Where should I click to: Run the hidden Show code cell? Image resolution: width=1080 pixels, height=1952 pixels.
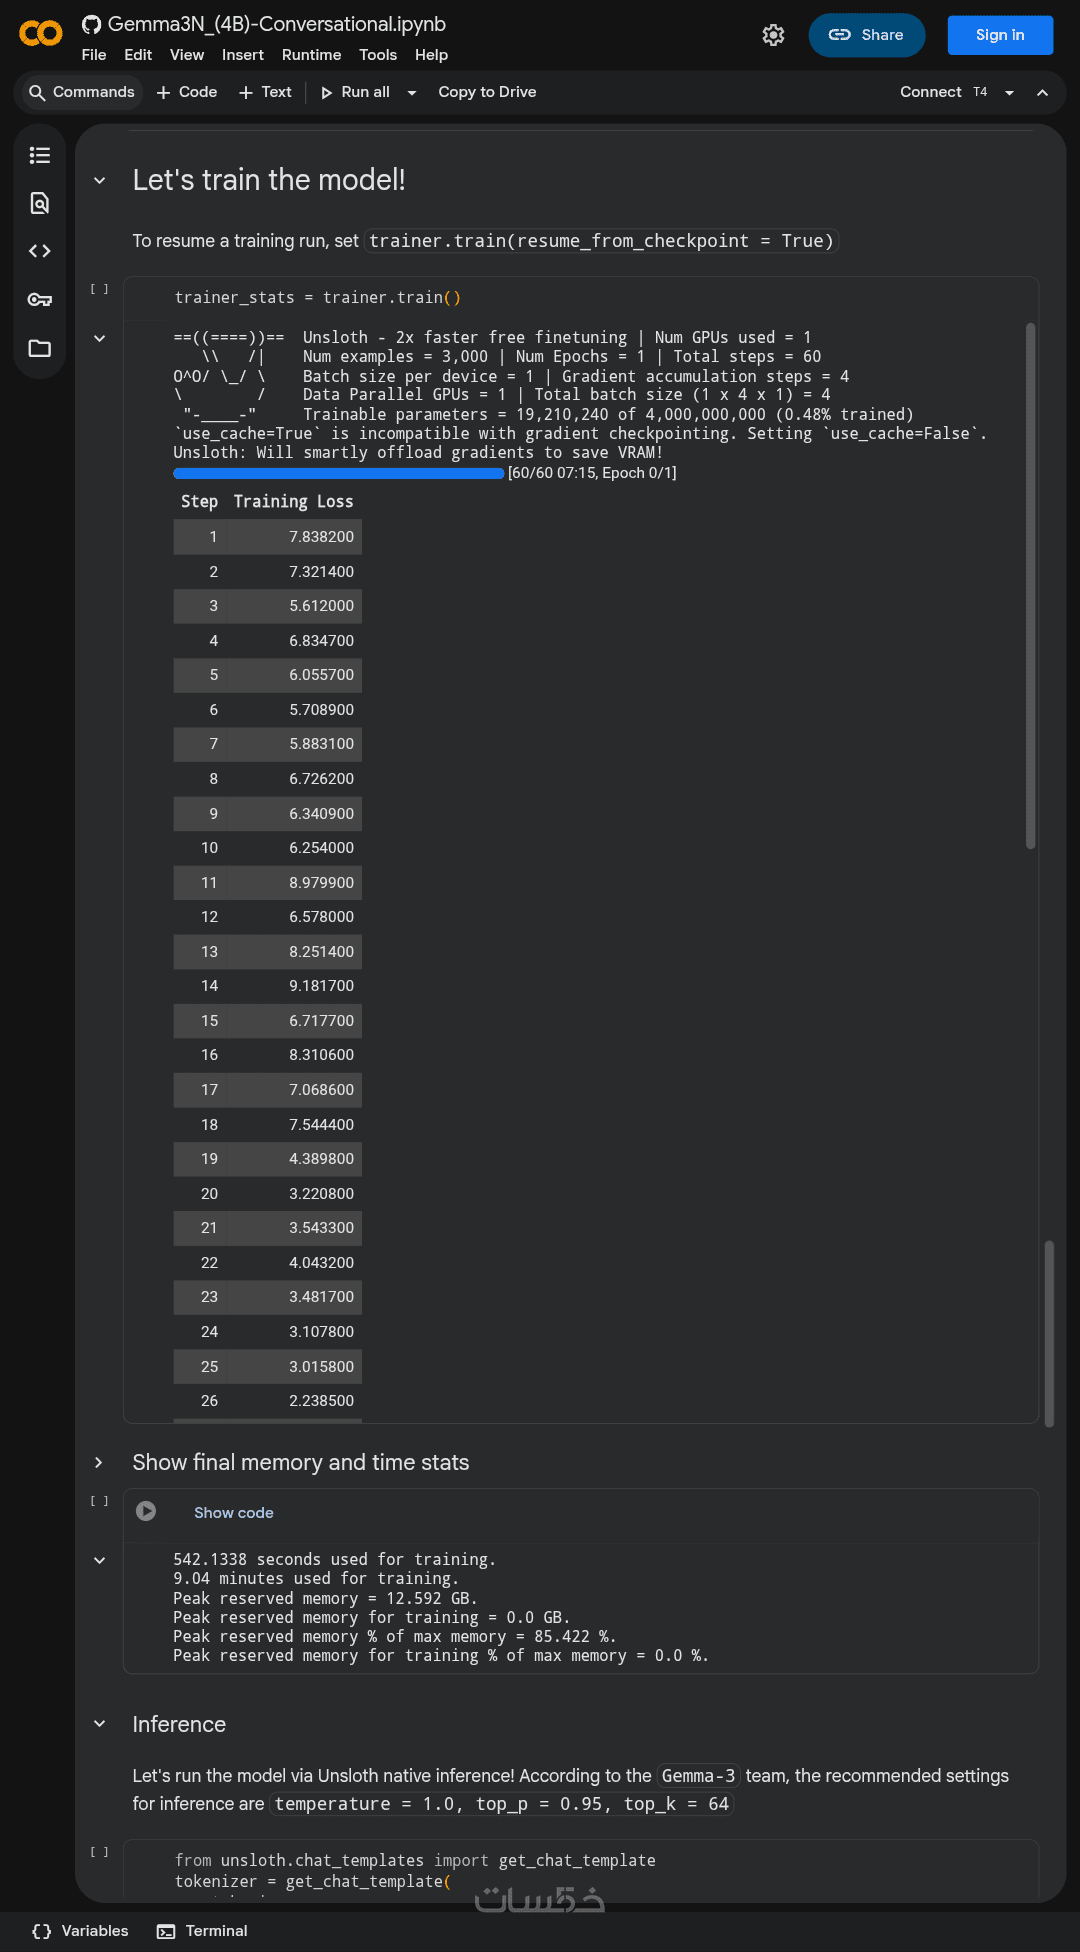pyautogui.click(x=146, y=1511)
